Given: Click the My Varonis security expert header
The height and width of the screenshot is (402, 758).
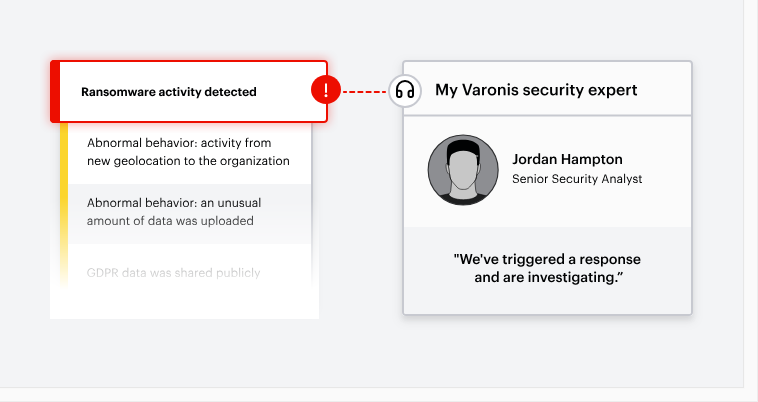Looking at the screenshot, I should tap(536, 90).
